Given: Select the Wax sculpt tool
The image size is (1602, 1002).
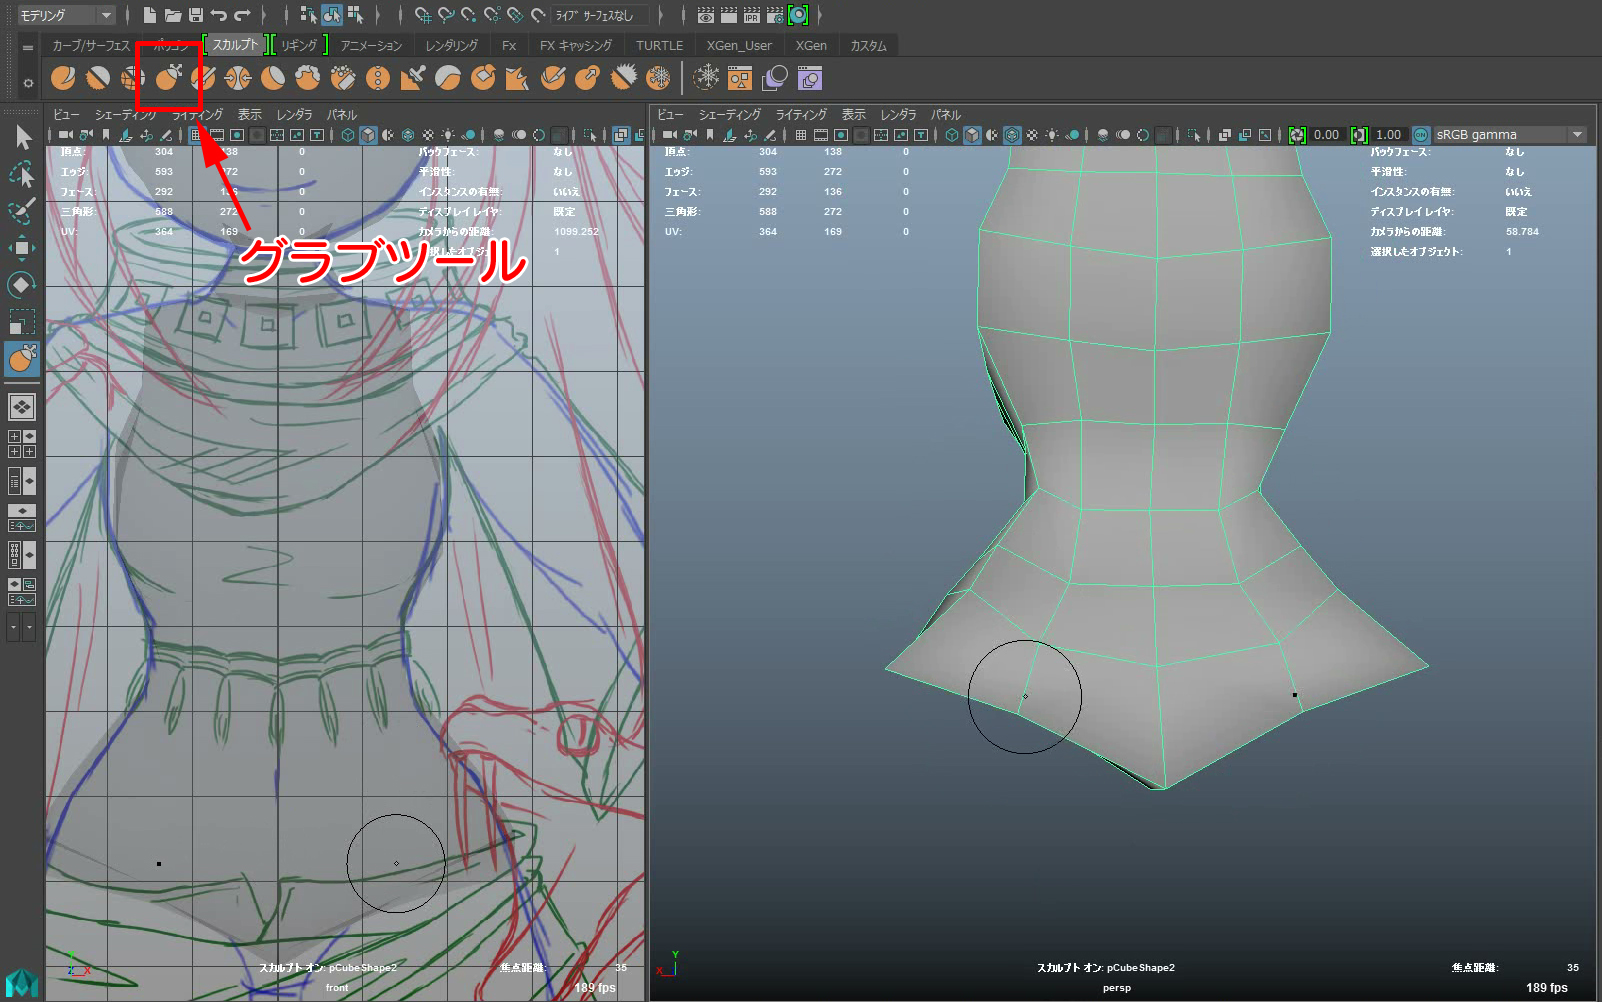Looking at the screenshot, I should pyautogui.click(x=448, y=78).
